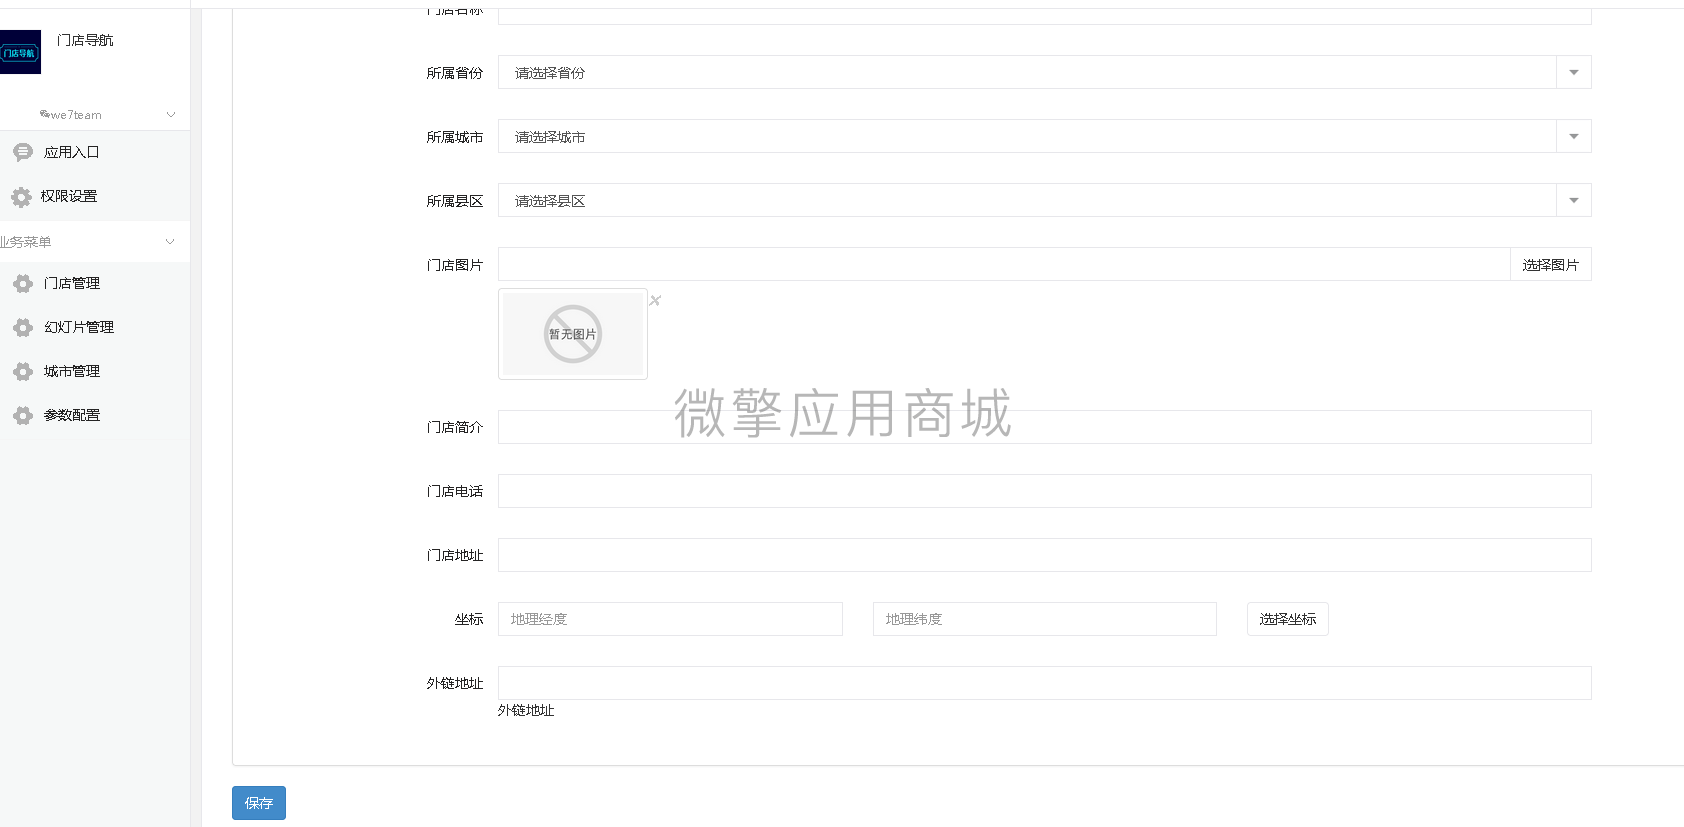The image size is (1684, 827).
Task: Click the 门店导航 app logo icon
Action: click(x=20, y=52)
